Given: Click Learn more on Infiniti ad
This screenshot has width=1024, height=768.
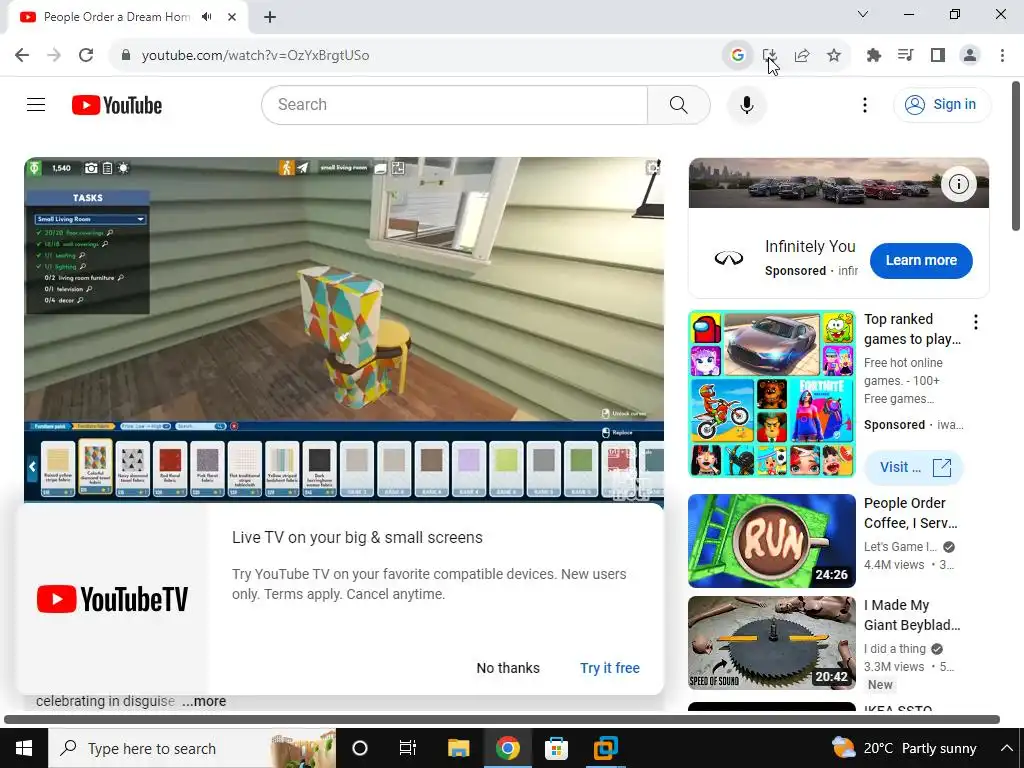Looking at the screenshot, I should (921, 260).
